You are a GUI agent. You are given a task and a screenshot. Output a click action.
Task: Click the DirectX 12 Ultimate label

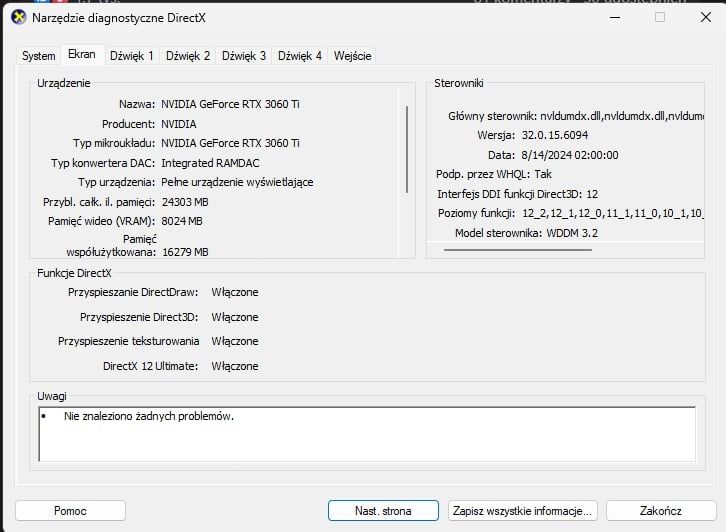[x=150, y=366]
